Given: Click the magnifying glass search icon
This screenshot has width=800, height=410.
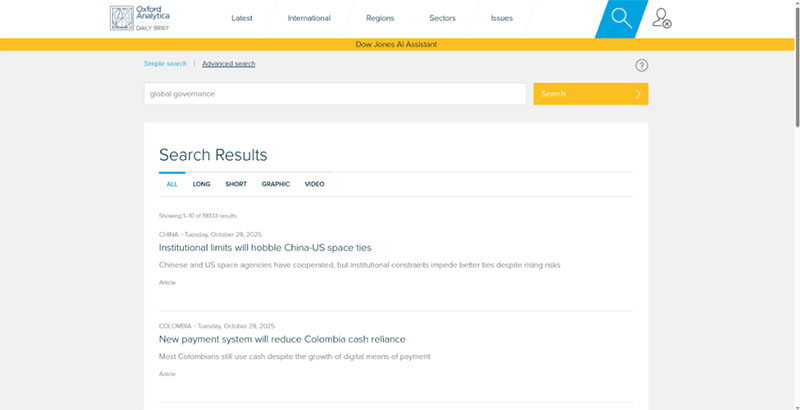Looking at the screenshot, I should point(622,18).
